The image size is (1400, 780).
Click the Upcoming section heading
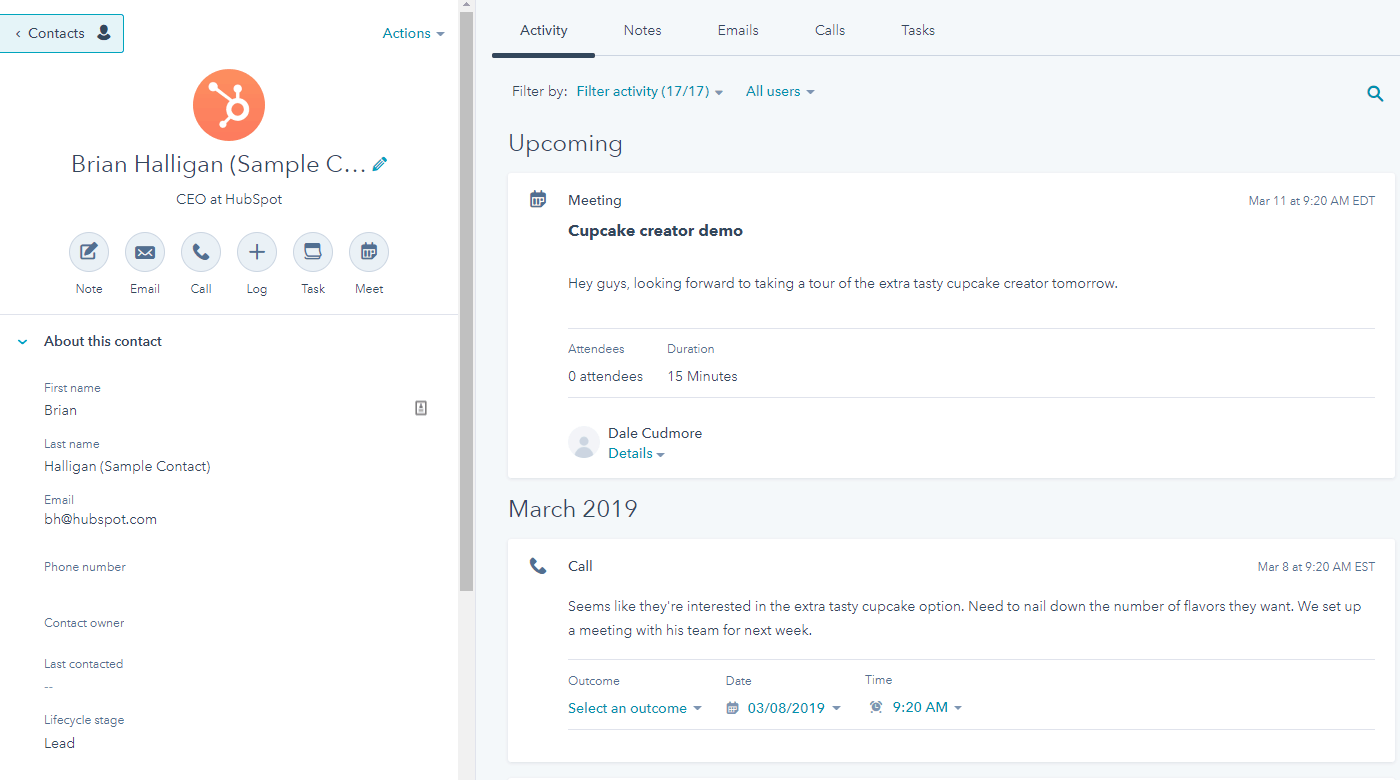(x=565, y=143)
